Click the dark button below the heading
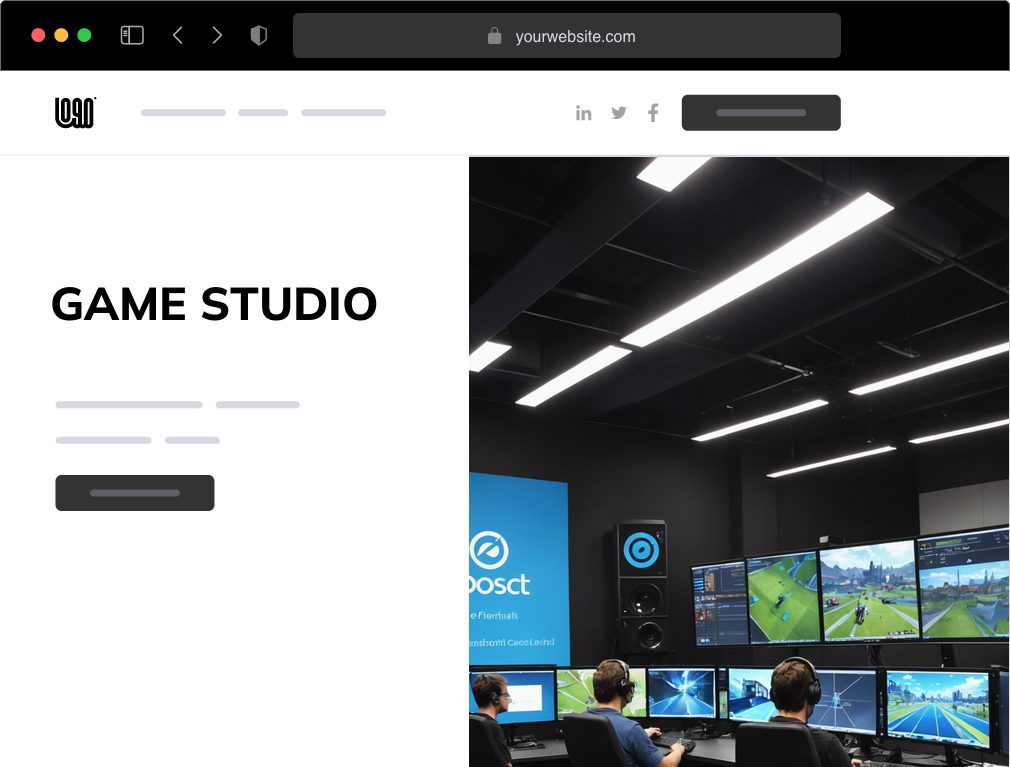Viewport: 1010px width, 767px height. pos(134,492)
